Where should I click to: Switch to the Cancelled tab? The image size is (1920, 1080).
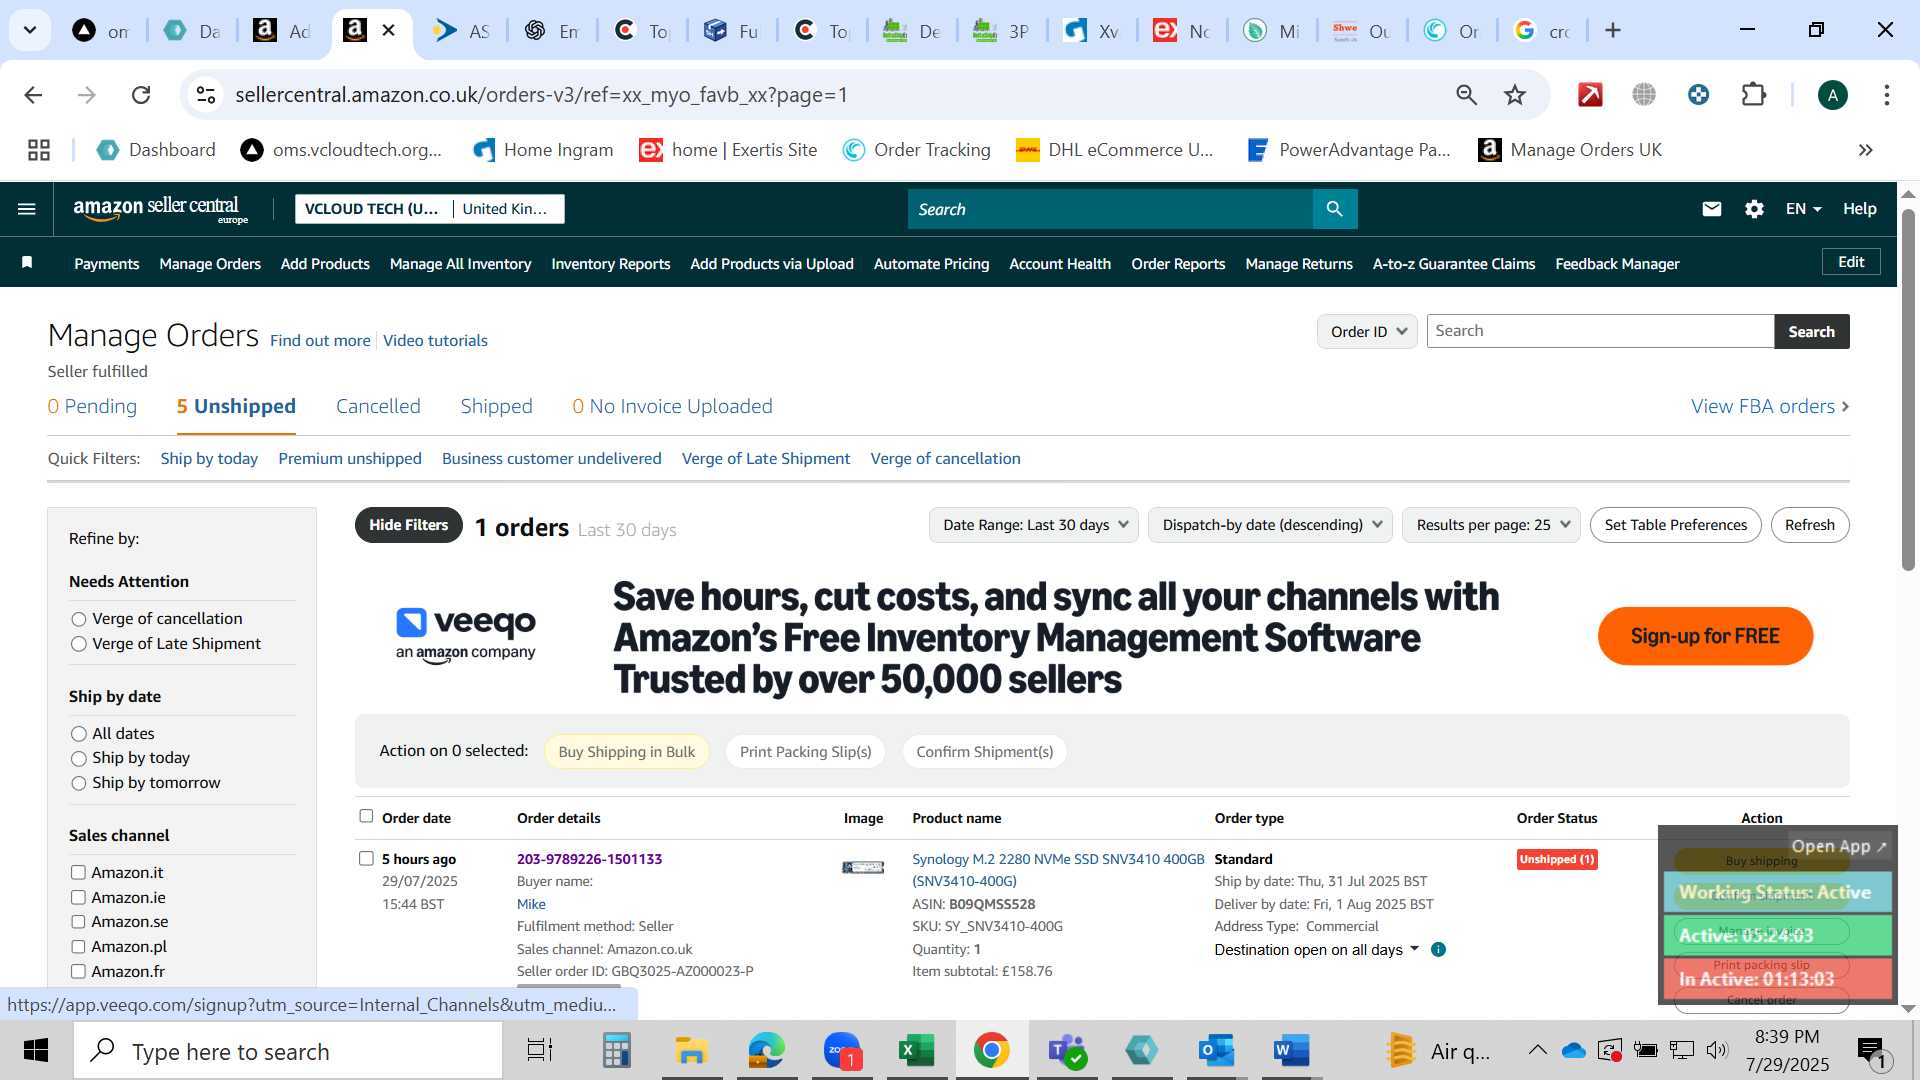[x=378, y=406]
